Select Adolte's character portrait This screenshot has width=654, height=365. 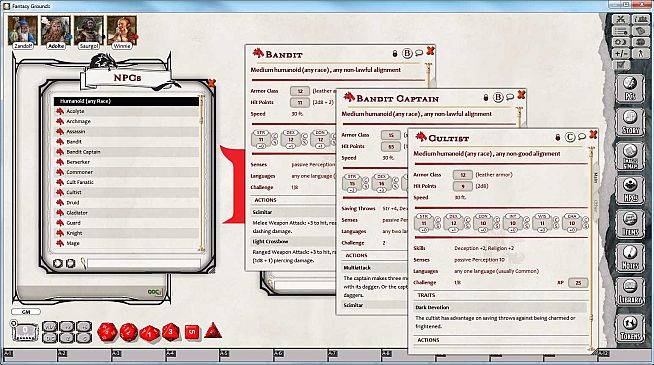tap(56, 30)
